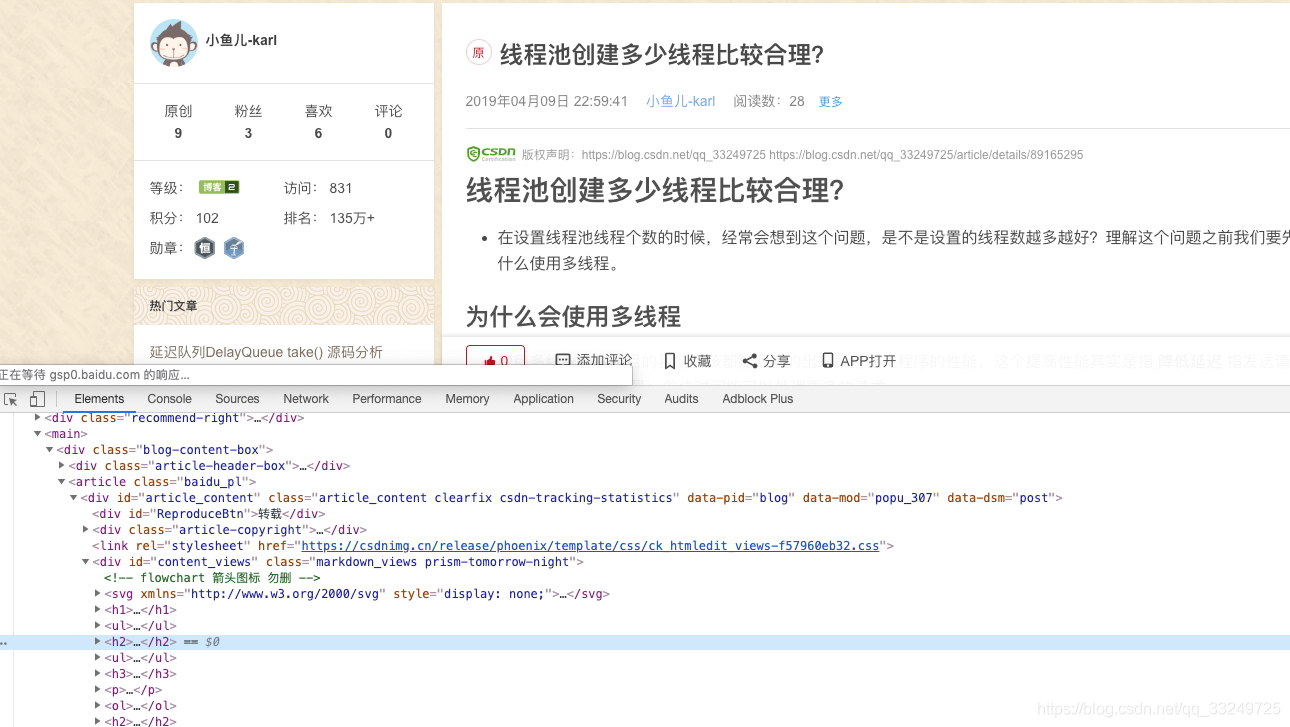Expand the selected h2 == $0 node

pos(98,642)
